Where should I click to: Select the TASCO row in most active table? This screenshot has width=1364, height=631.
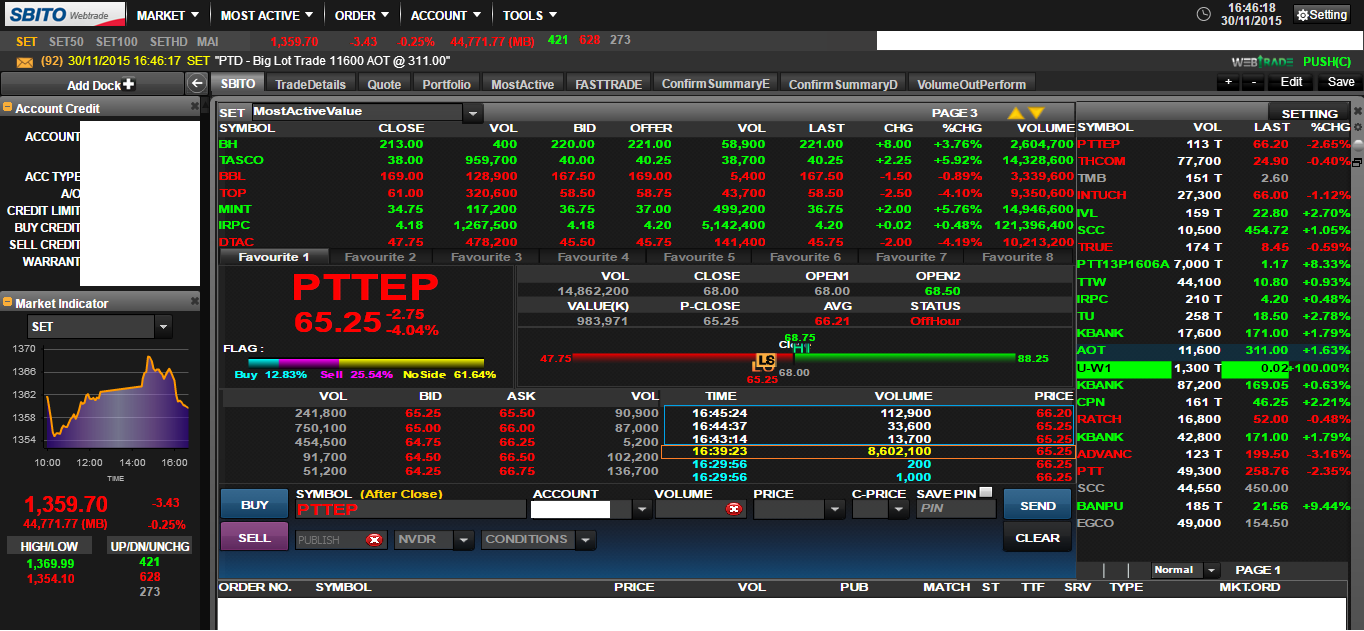click(646, 160)
